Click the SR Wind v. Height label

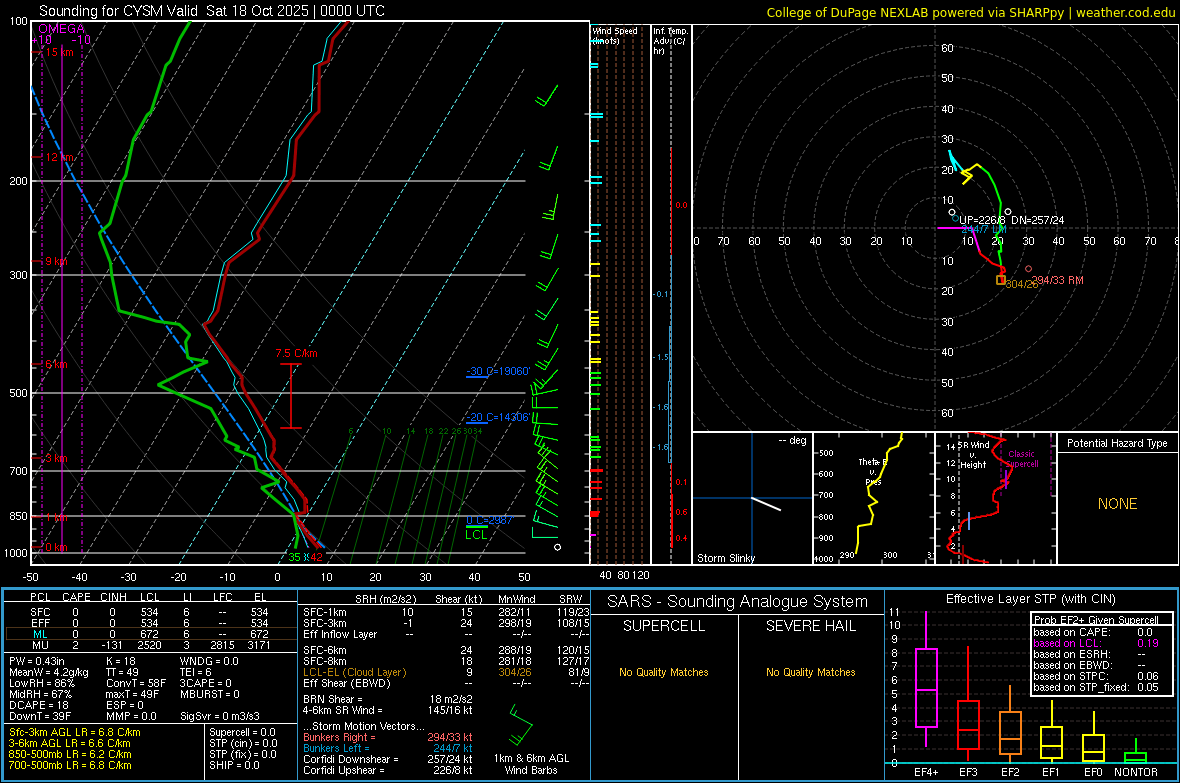[x=974, y=455]
